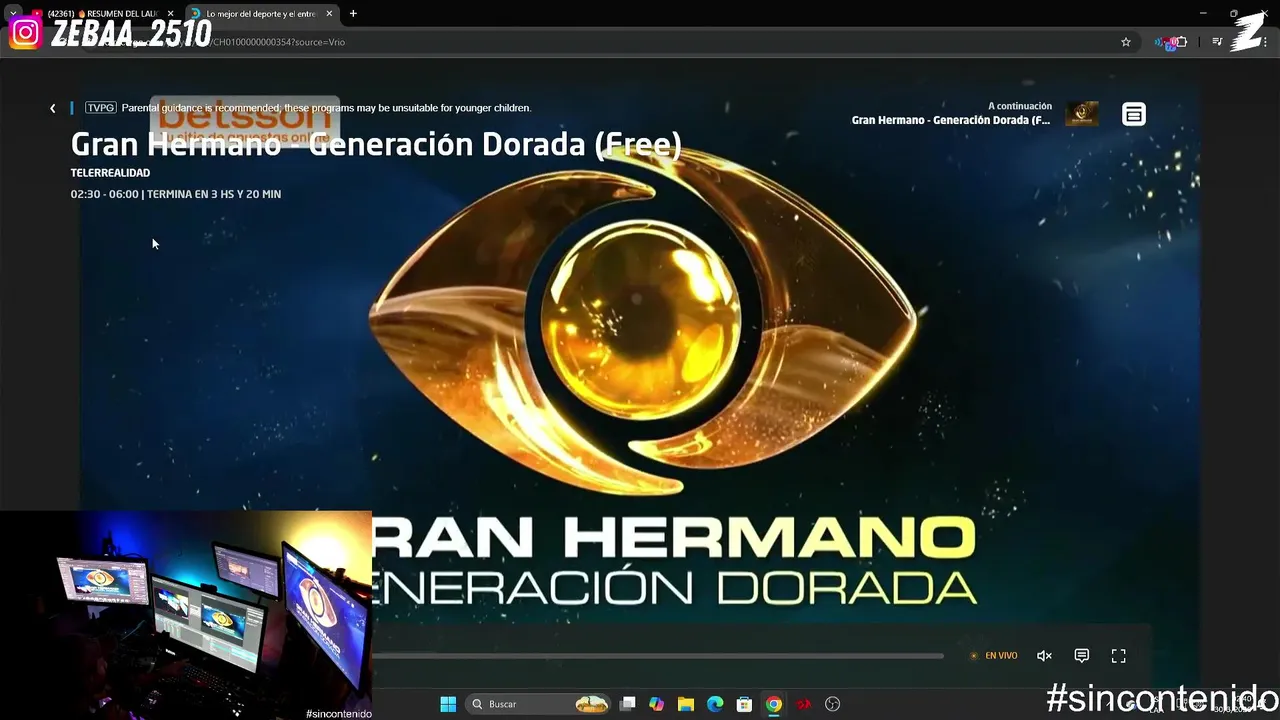This screenshot has width=1280, height=720.
Task: Open upcoming 'Gran Hermano - Generación Dorada (F...' title
Action: (951, 120)
